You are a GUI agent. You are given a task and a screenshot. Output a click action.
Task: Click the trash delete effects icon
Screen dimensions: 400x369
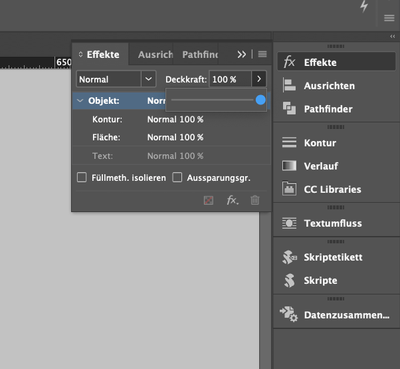coord(255,200)
